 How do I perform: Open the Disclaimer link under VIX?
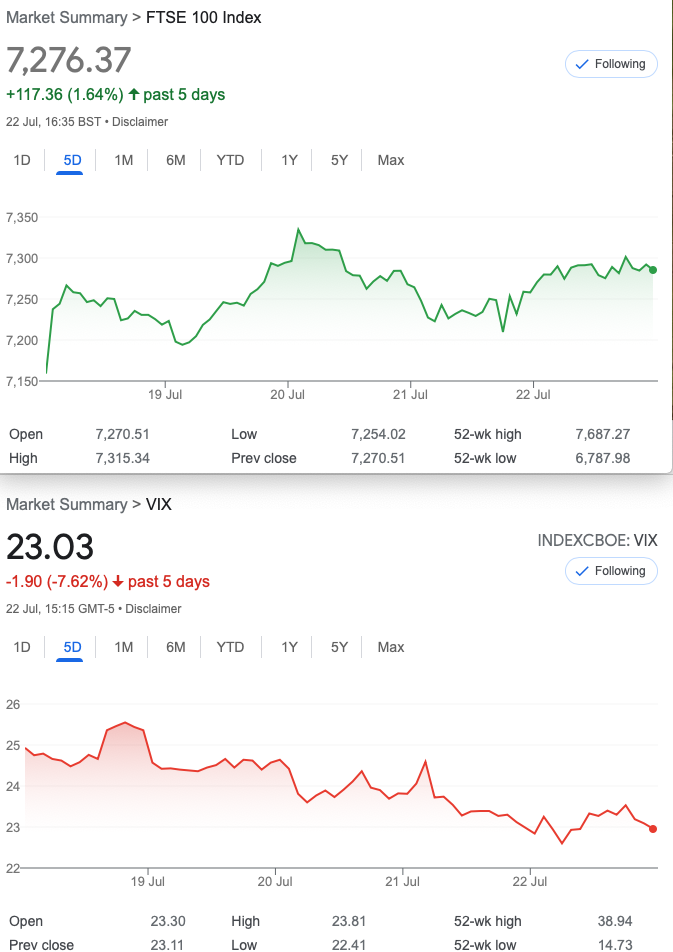[x=153, y=609]
